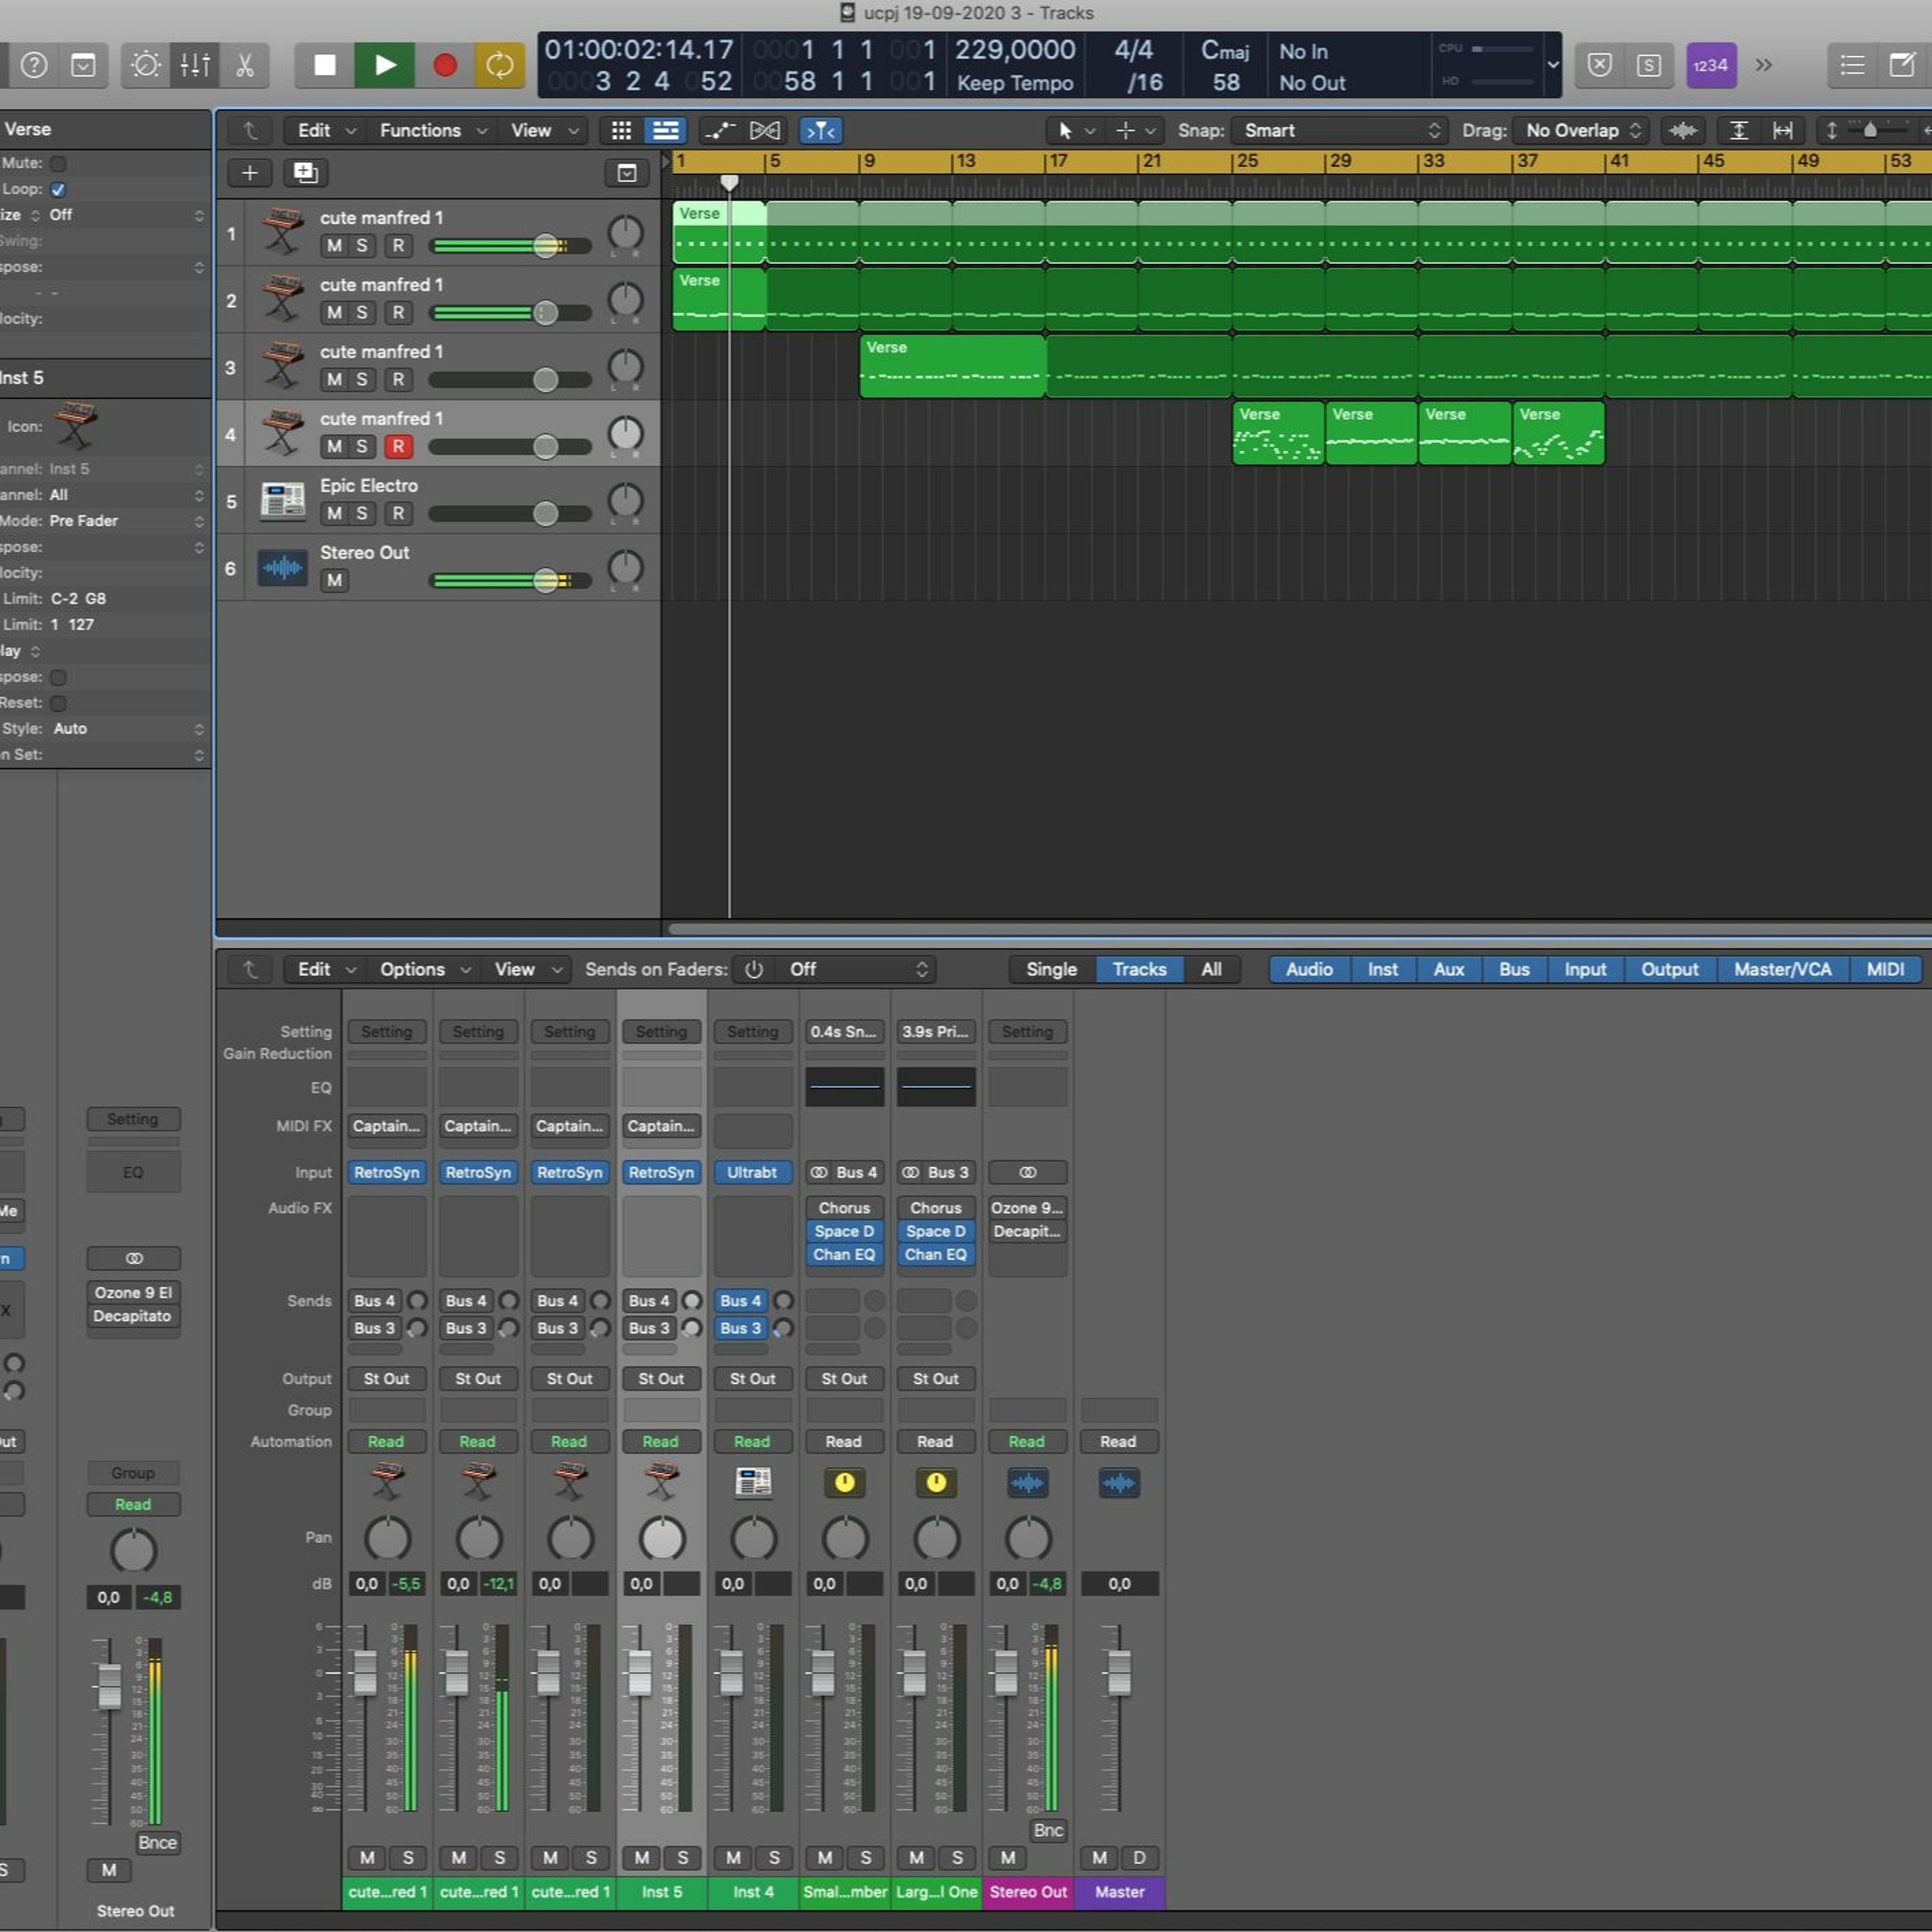Image resolution: width=1932 pixels, height=1932 pixels.
Task: Select the All tab in mixer
Action: pyautogui.click(x=1211, y=969)
